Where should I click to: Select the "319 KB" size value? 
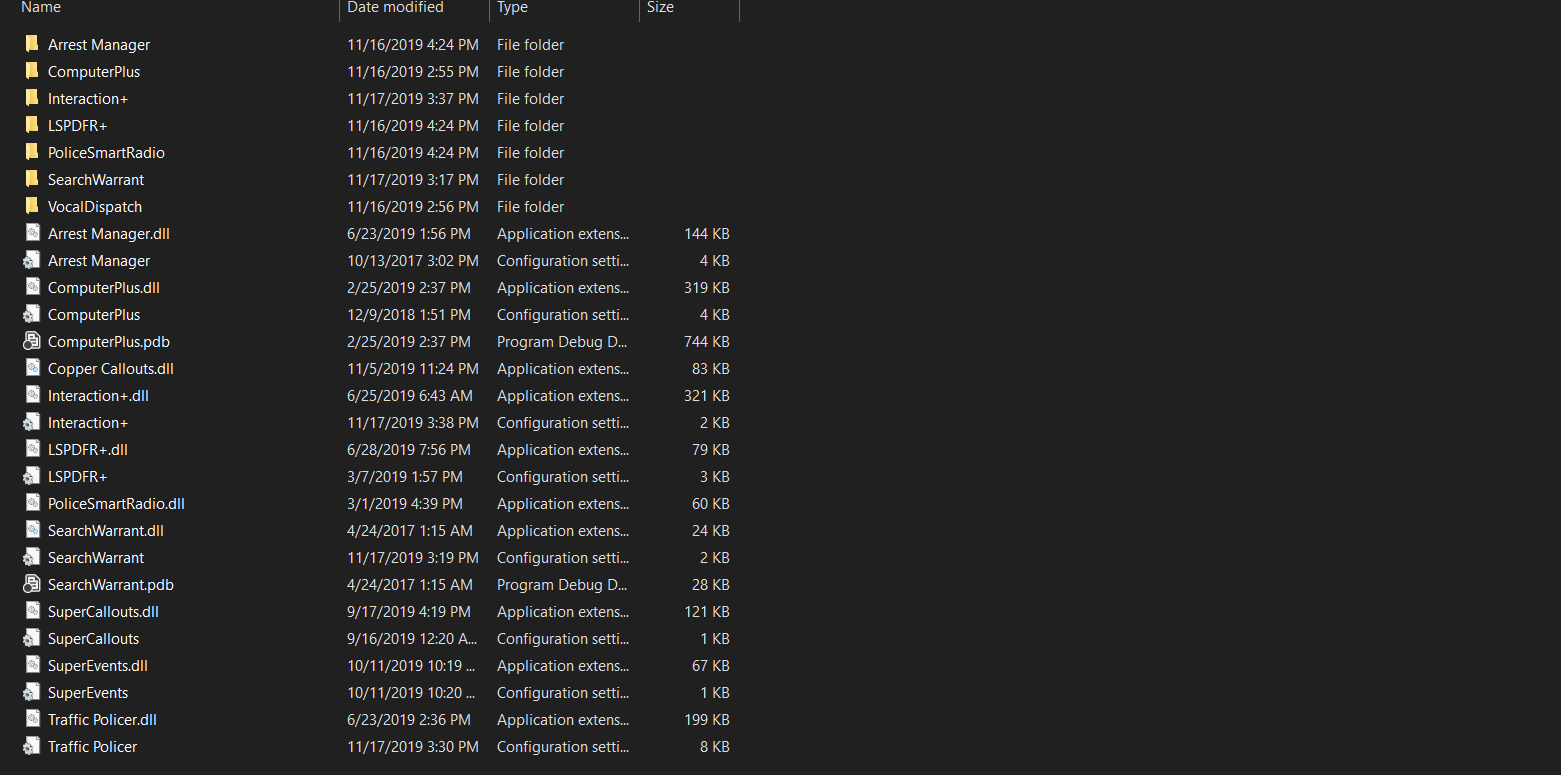coord(707,287)
